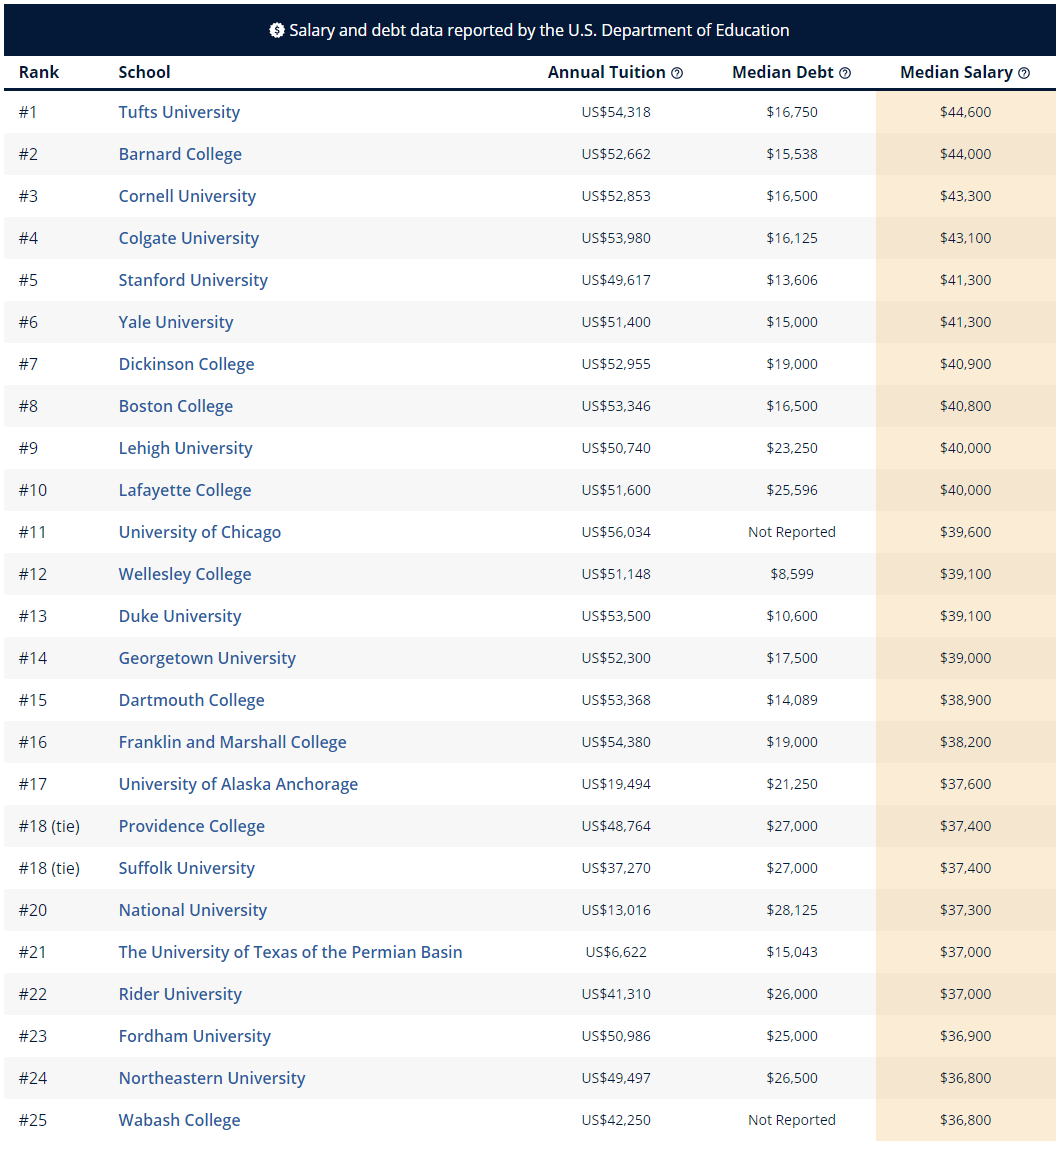Click the $13,606 debt value
The width and height of the screenshot is (1063, 1152).
coord(792,280)
